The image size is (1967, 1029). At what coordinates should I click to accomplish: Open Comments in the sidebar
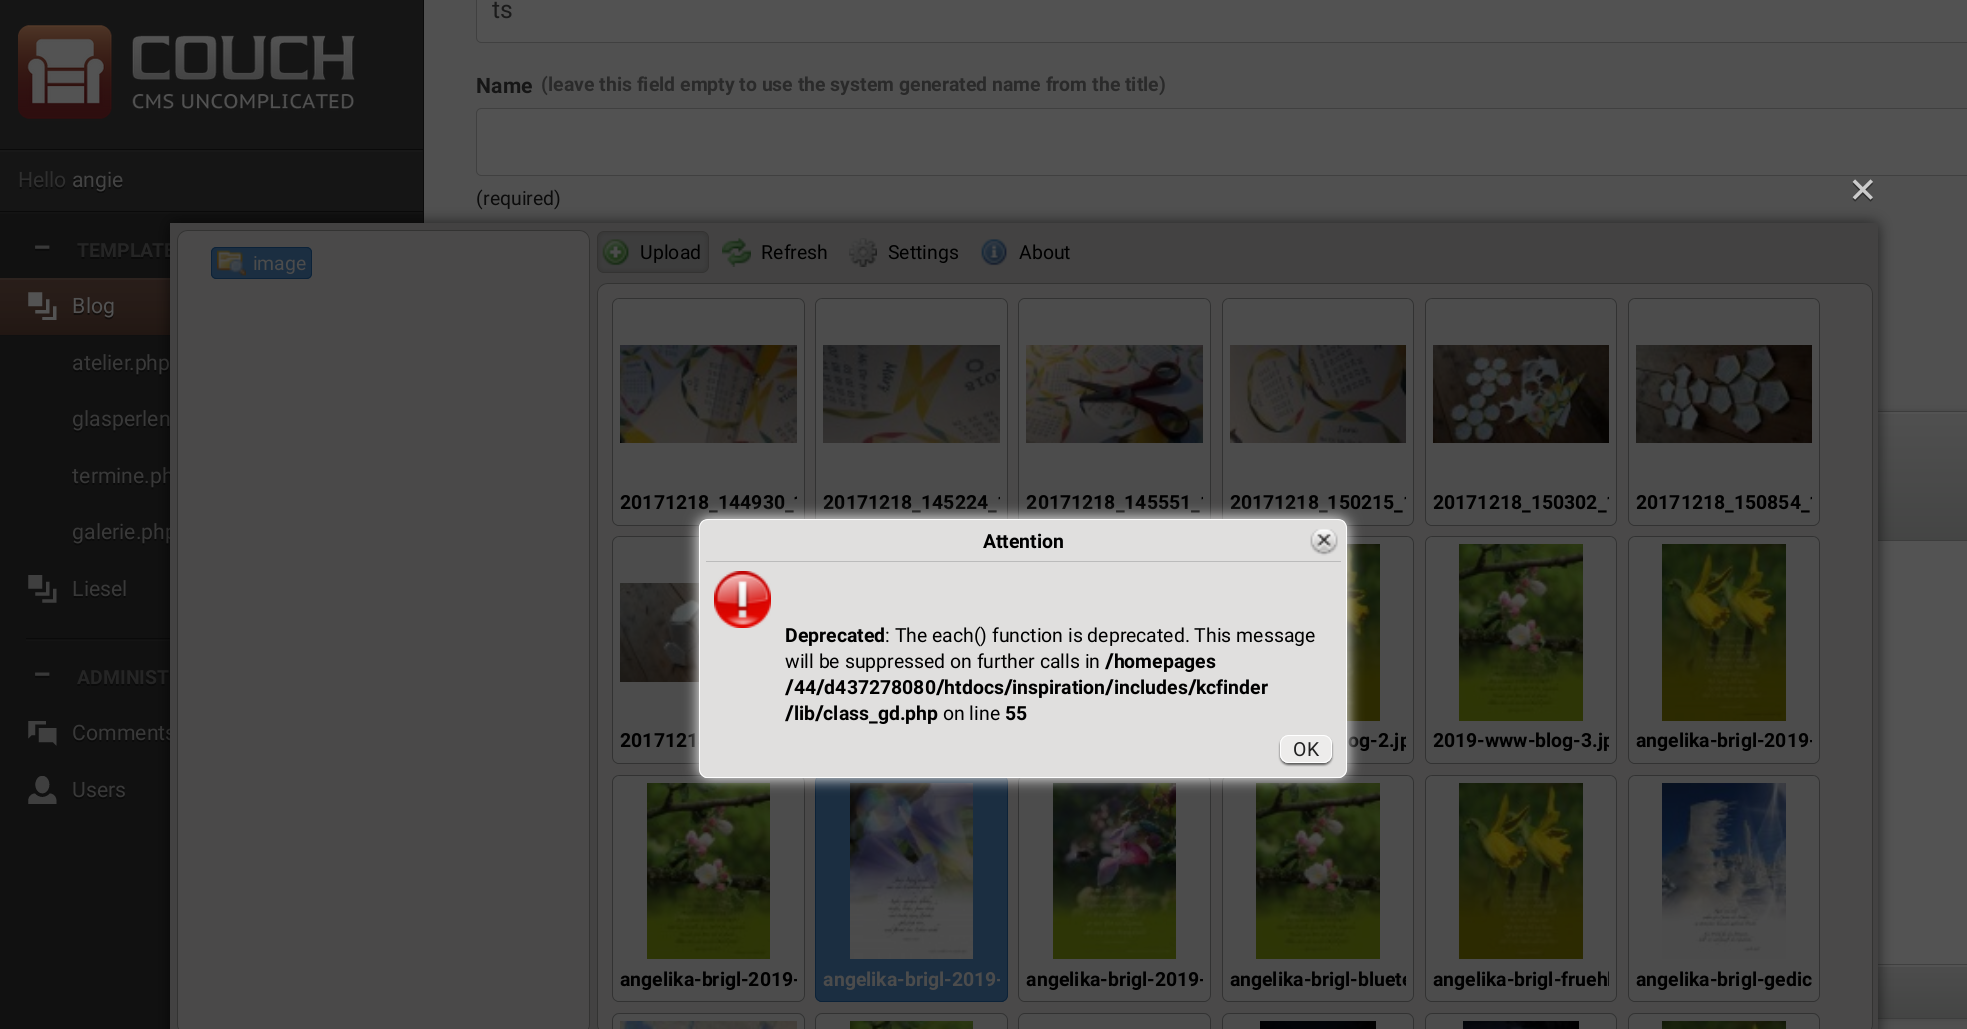point(120,733)
